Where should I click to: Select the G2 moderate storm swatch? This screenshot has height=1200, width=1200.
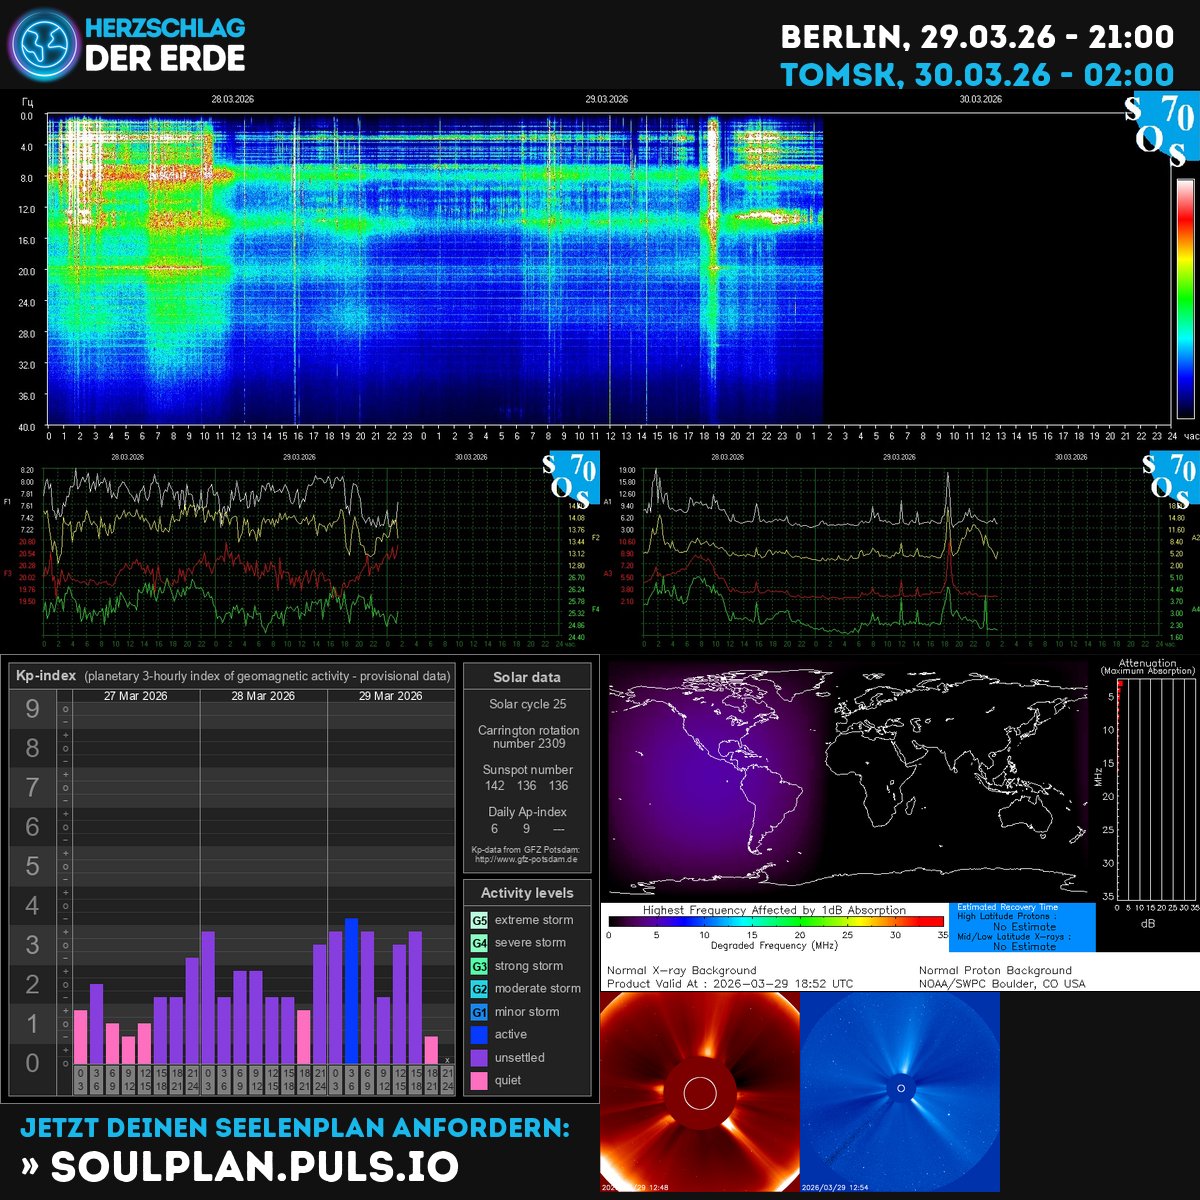pos(479,989)
